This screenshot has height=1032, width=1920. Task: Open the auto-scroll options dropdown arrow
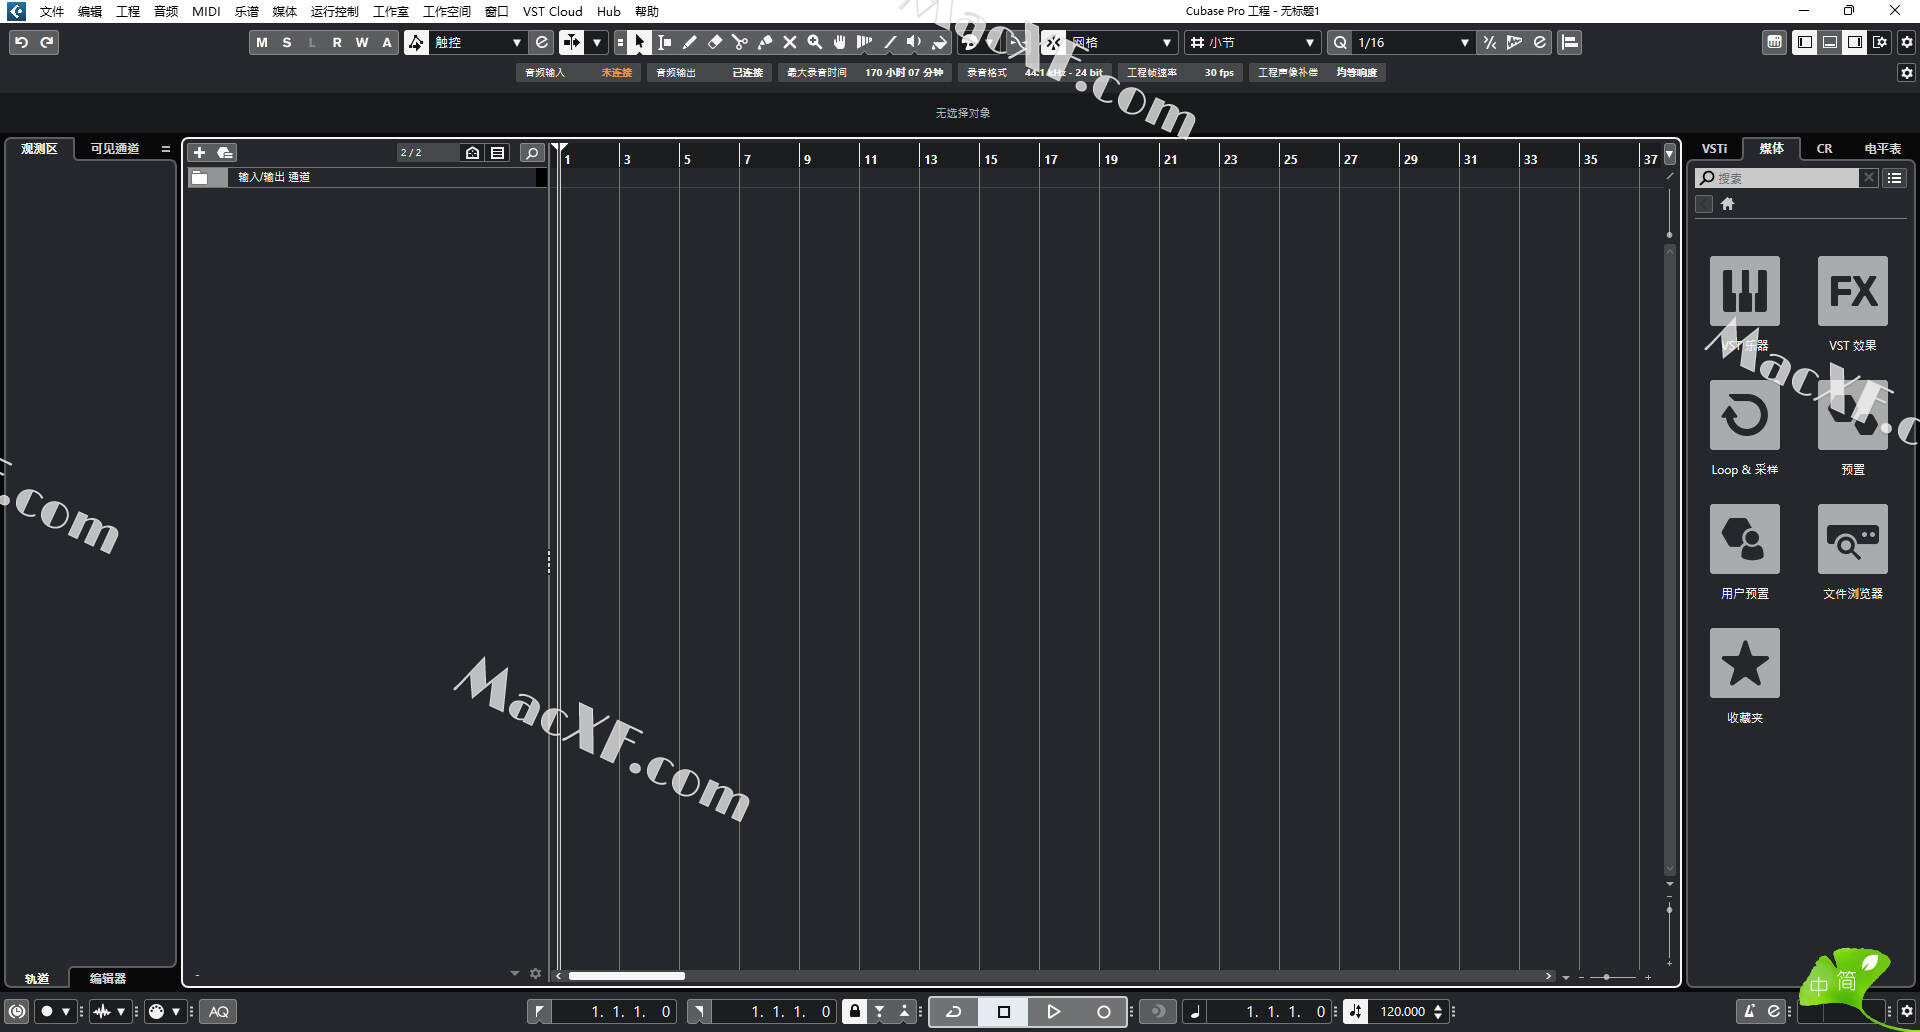click(x=597, y=42)
